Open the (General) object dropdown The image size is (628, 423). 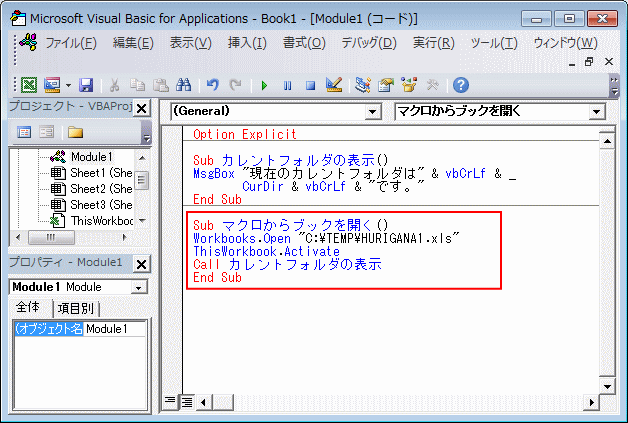pos(372,111)
